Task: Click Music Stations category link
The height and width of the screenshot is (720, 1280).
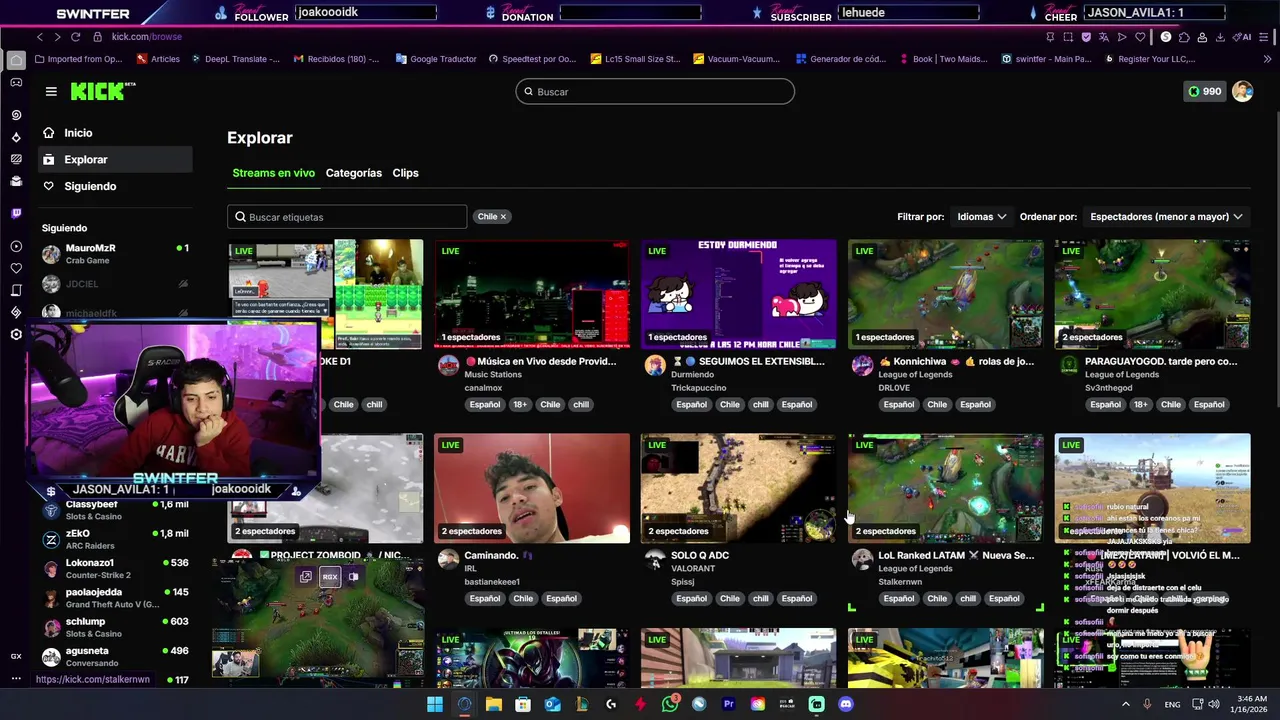Action: click(x=493, y=375)
